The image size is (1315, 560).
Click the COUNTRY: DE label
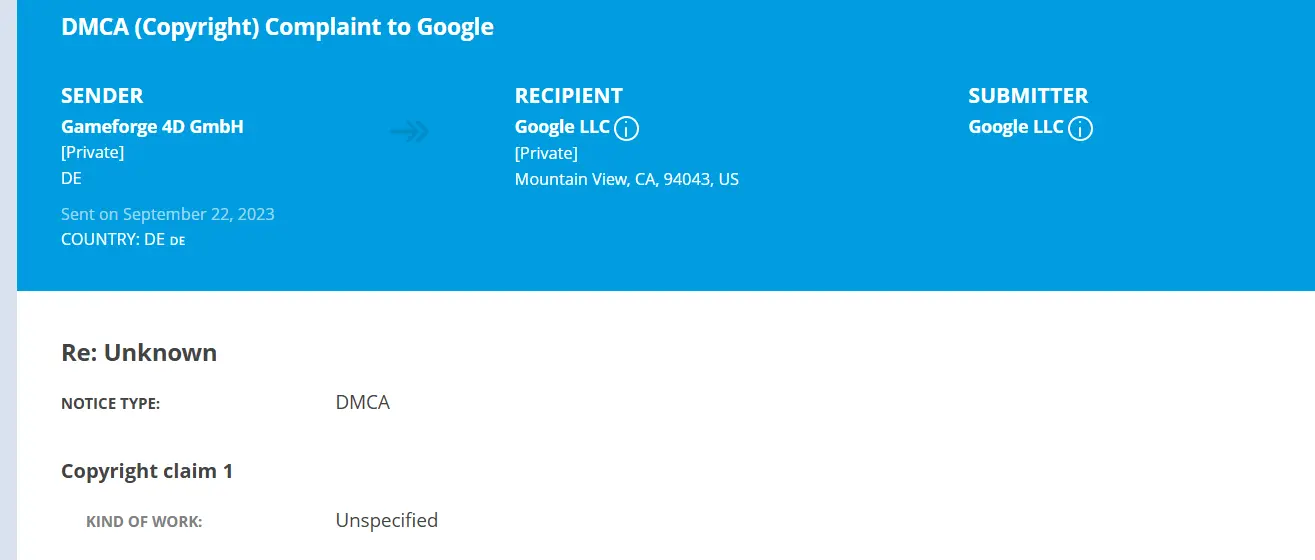point(113,240)
